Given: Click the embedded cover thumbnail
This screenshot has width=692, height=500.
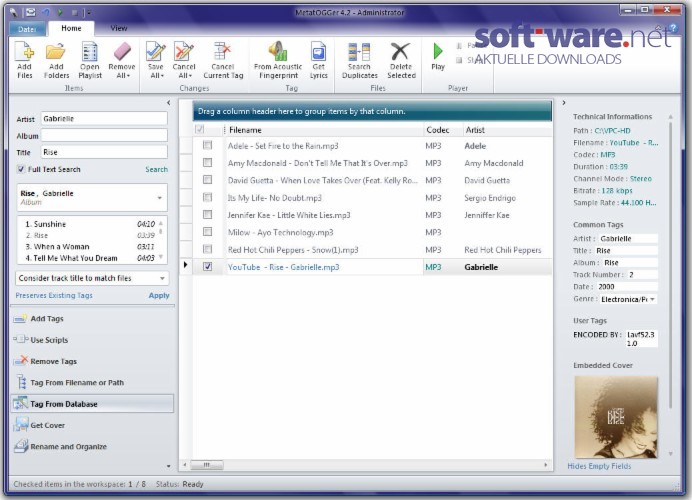Looking at the screenshot, I should tap(616, 417).
